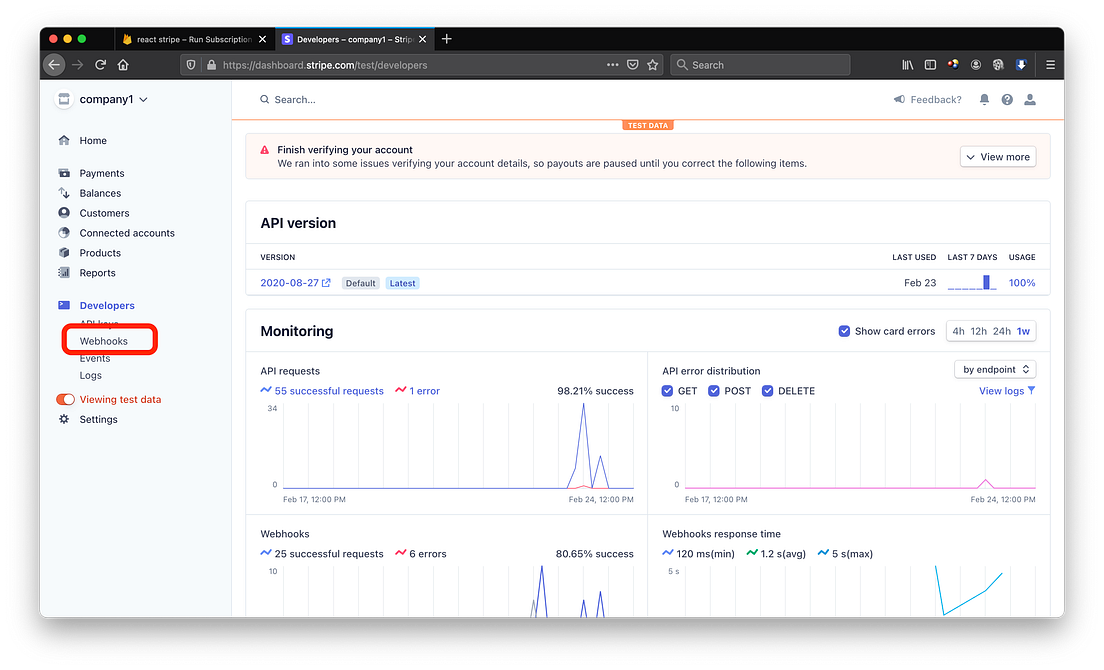Click the help question mark icon
1104x670 pixels.
tap(1007, 99)
